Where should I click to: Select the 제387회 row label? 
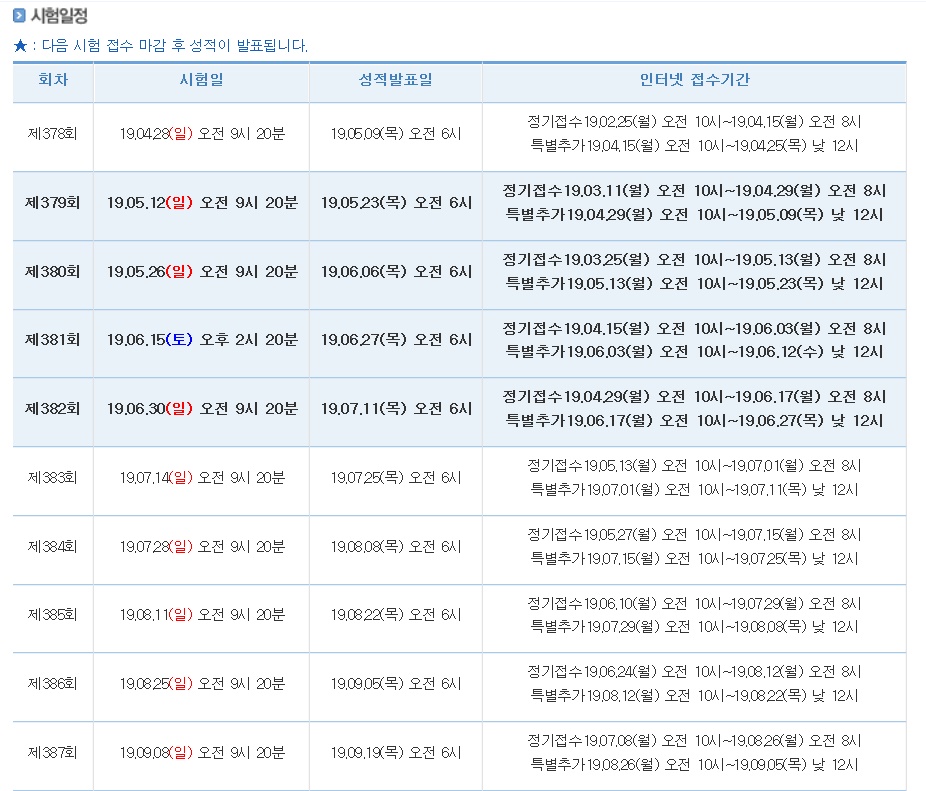(53, 753)
